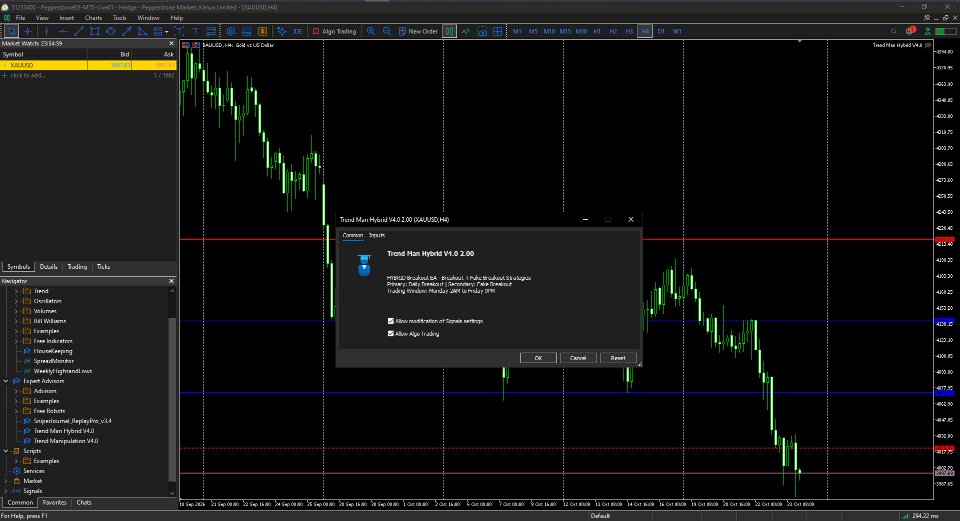Open New Order from toolbar
Image resolution: width=960 pixels, height=521 pixels.
point(418,31)
